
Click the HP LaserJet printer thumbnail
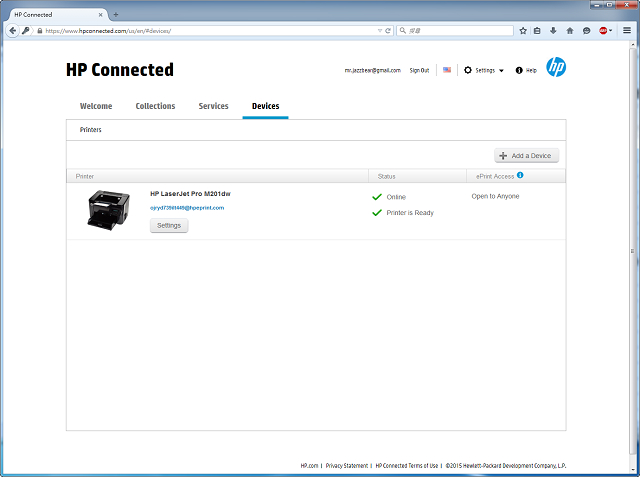[x=109, y=210]
